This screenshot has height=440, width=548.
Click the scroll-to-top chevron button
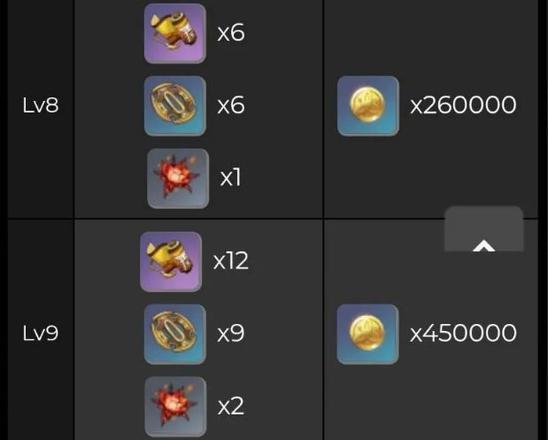click(484, 229)
